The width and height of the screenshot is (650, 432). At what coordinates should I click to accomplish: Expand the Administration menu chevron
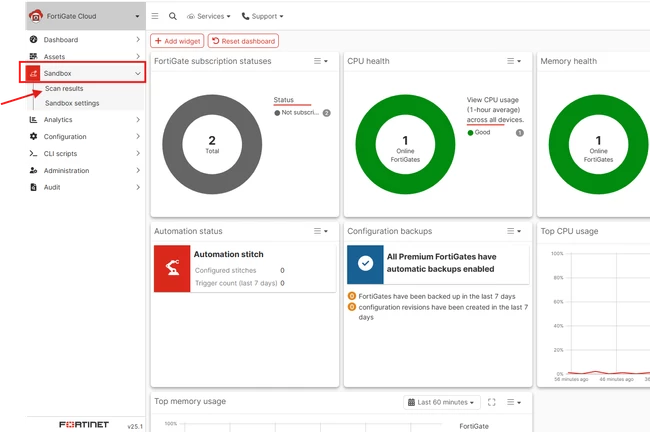pos(138,170)
